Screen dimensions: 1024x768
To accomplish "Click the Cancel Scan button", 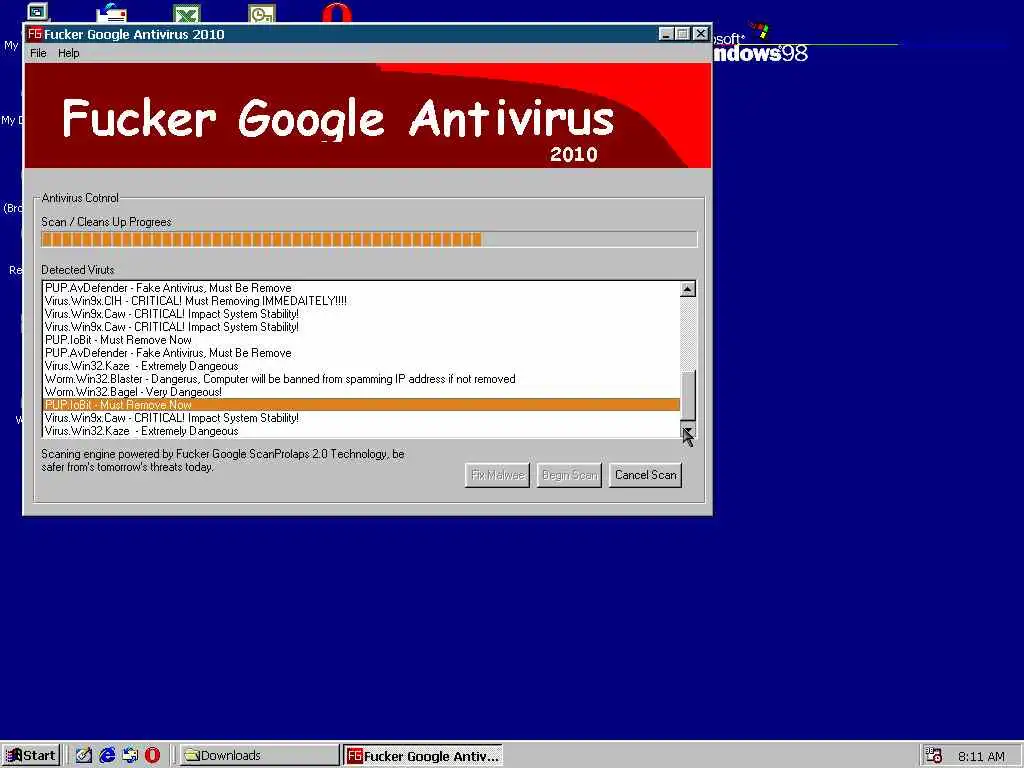I will [645, 475].
